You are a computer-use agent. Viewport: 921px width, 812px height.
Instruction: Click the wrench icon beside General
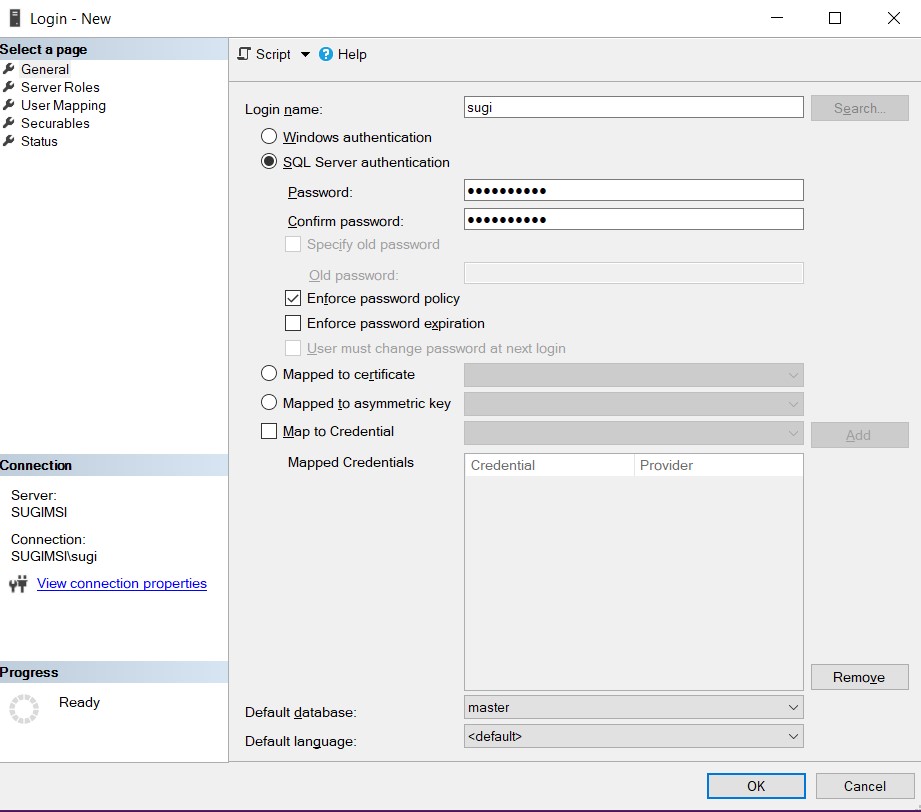coord(9,69)
